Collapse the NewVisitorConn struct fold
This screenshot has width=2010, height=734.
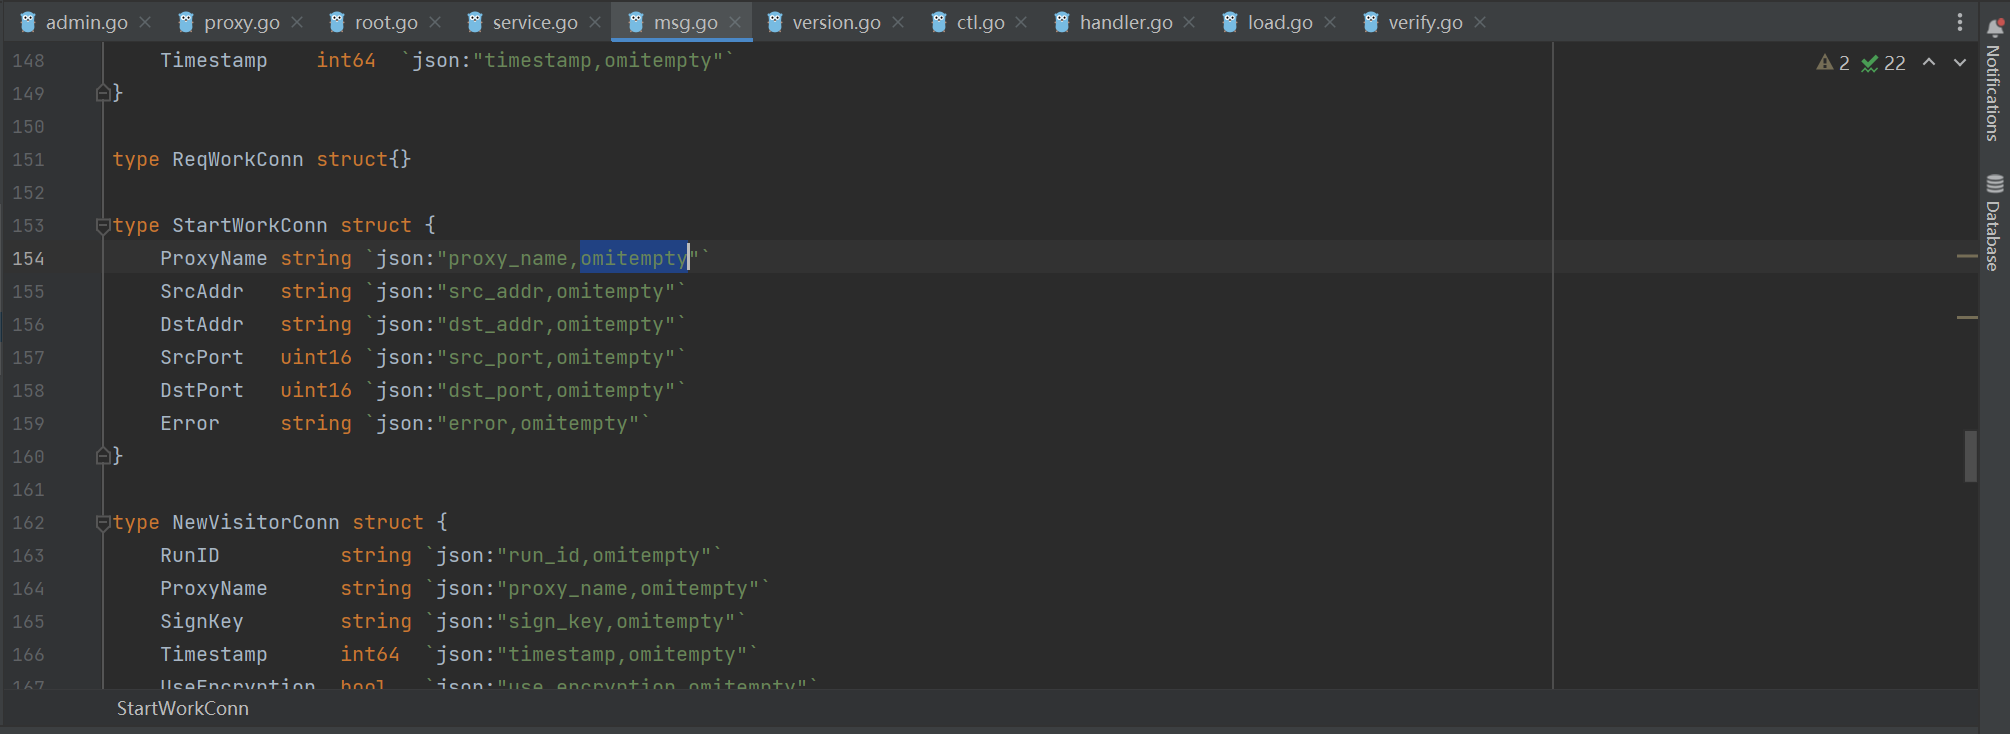pos(103,523)
